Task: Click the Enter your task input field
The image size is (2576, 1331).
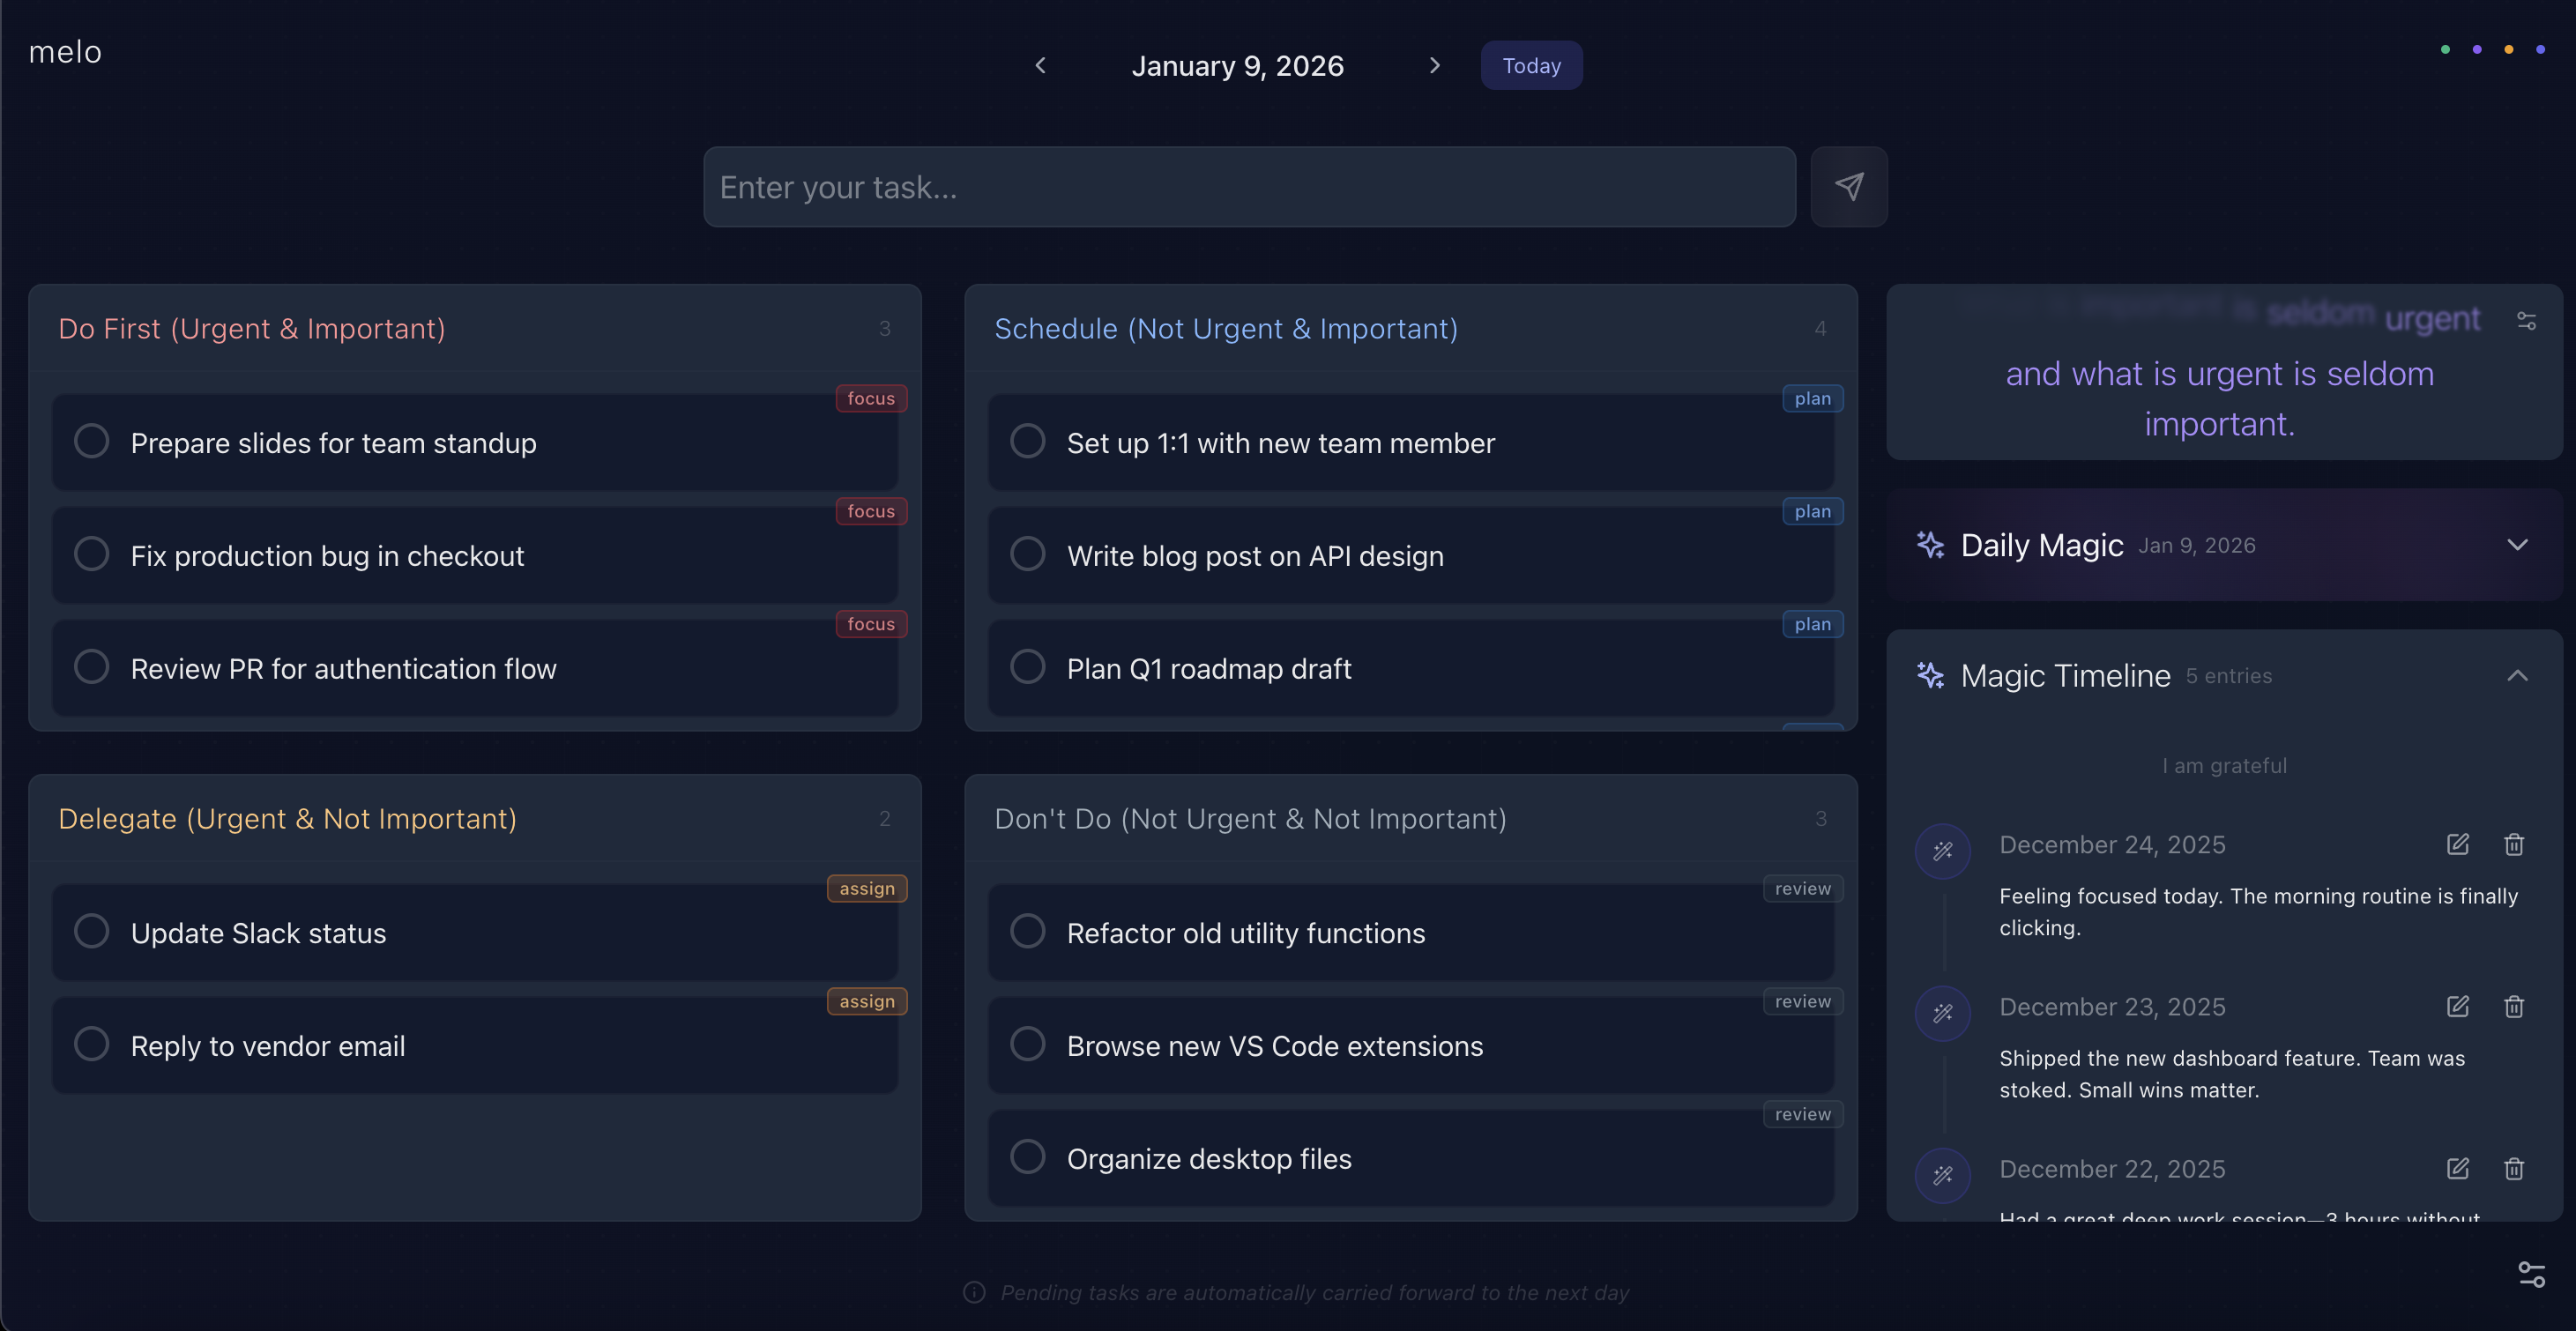Action: (x=1248, y=186)
